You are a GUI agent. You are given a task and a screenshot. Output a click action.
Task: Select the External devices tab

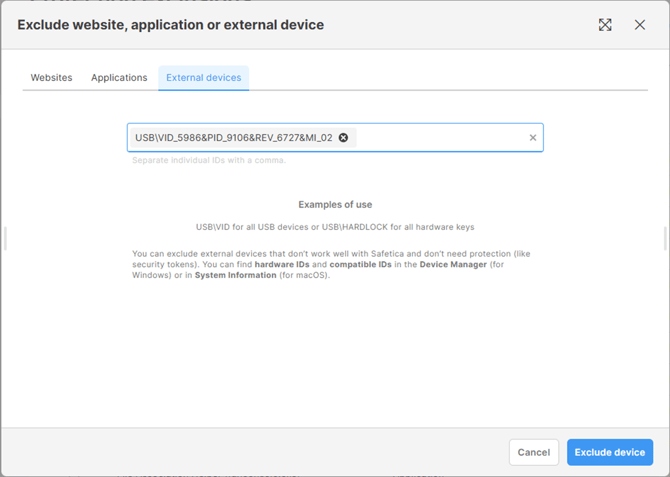point(203,77)
